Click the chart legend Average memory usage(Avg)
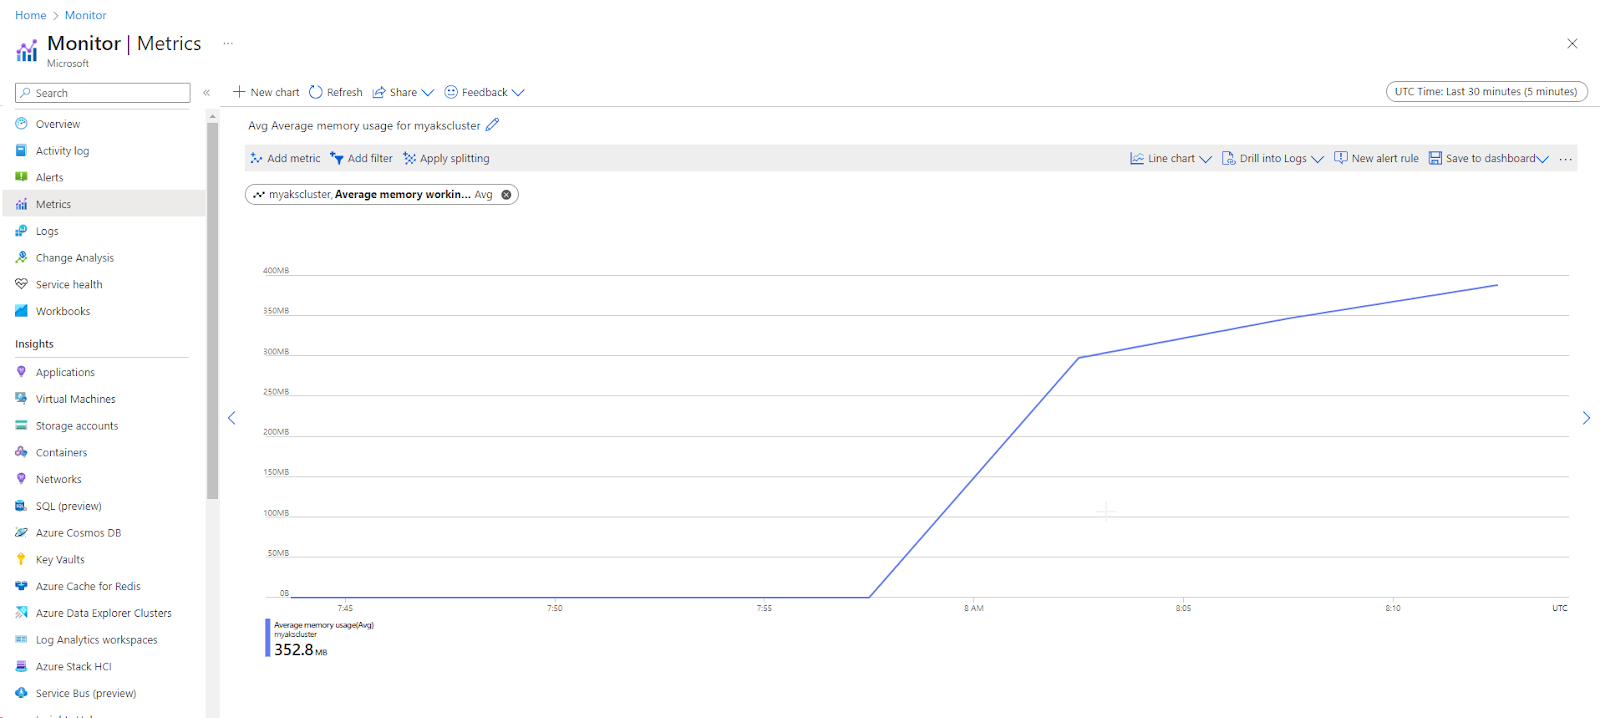 [323, 625]
